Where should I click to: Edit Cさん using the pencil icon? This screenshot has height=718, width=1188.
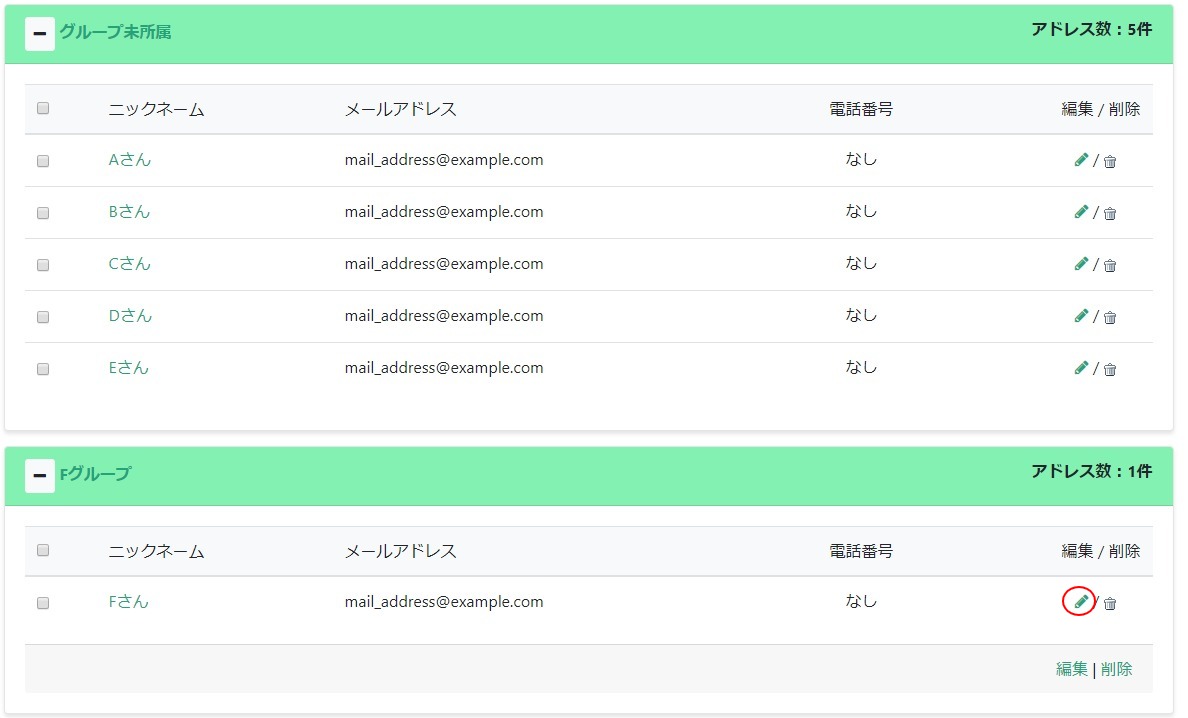click(x=1081, y=264)
